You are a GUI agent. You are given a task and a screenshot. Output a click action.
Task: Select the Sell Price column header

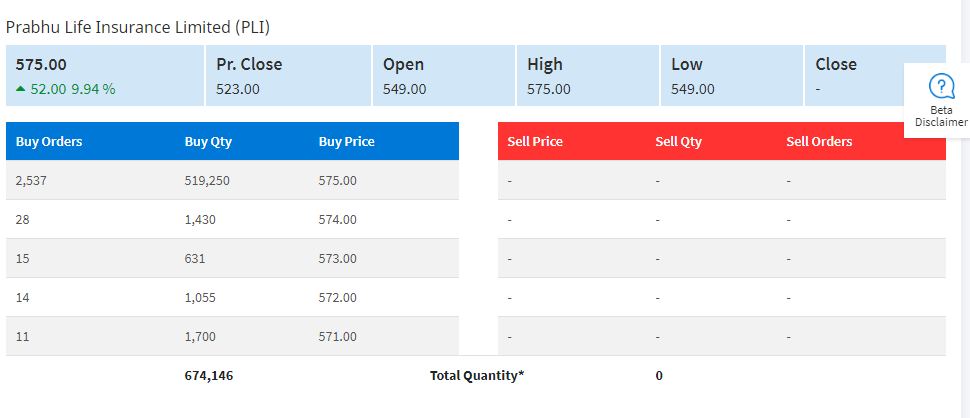[535, 141]
